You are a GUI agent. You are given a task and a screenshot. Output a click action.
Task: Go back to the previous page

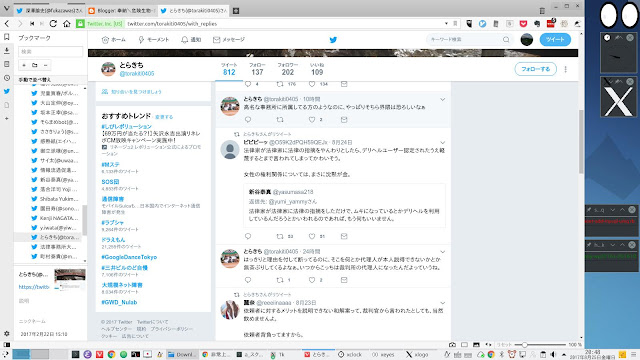(7, 24)
